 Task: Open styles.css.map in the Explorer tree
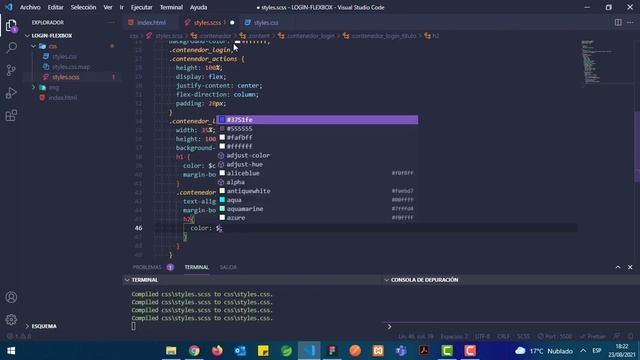72,67
